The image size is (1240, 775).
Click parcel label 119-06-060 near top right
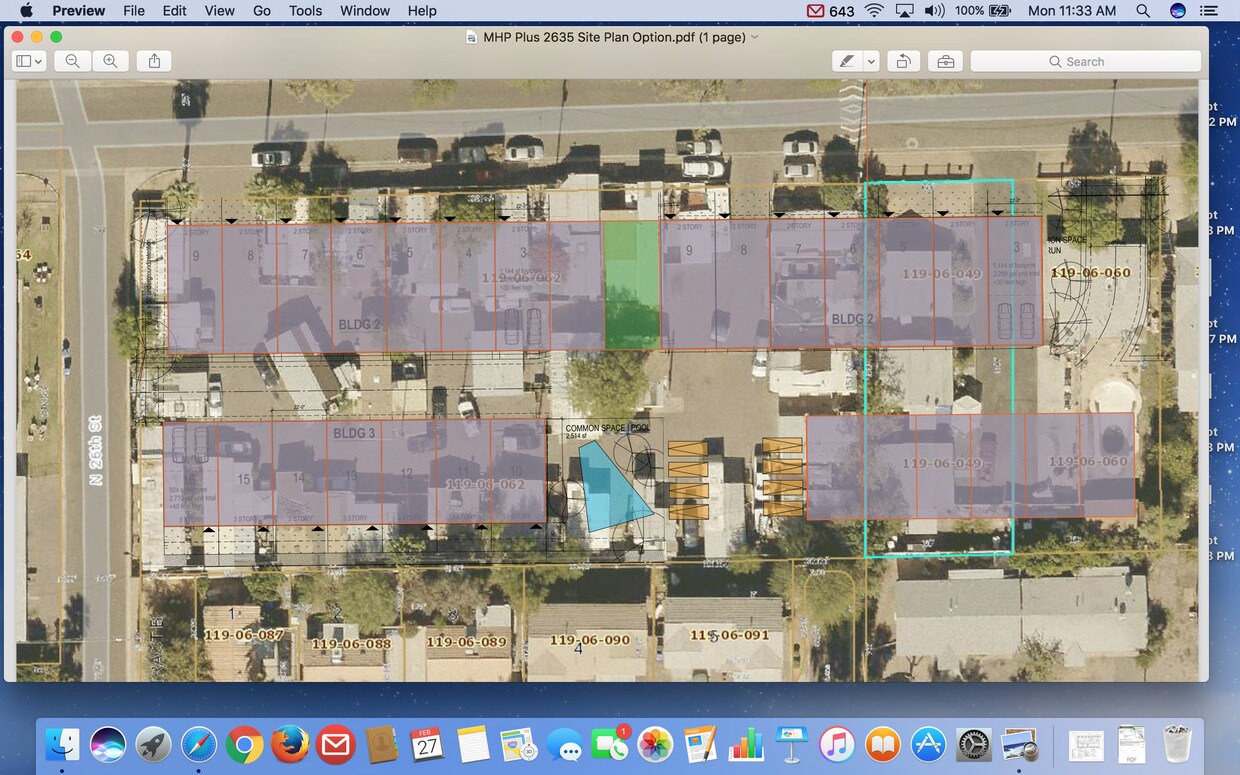pos(1090,272)
